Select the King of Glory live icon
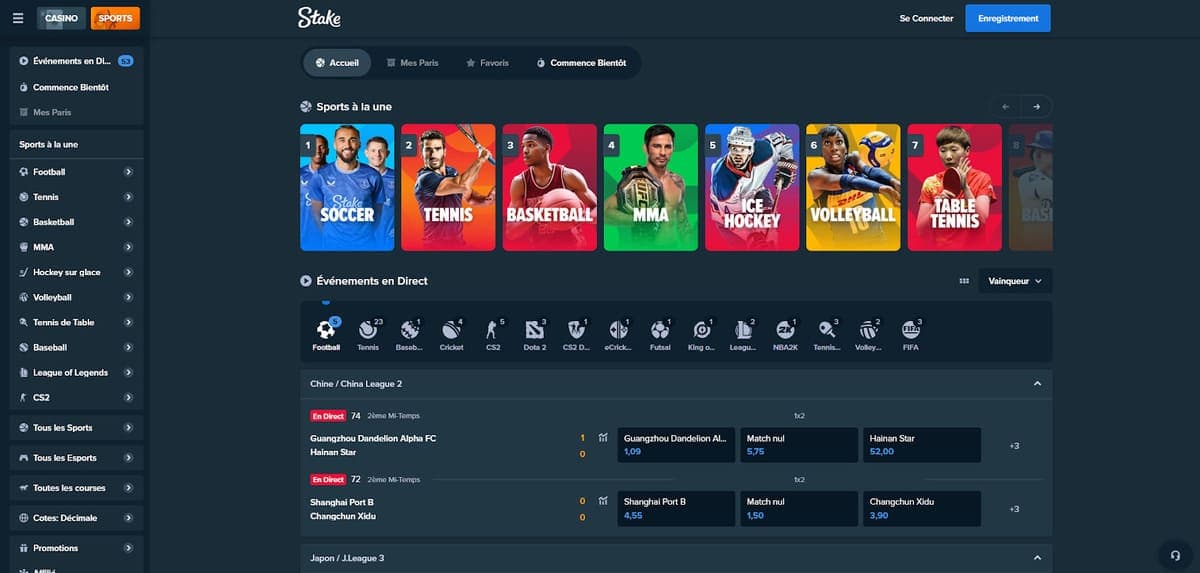The image size is (1200, 573). point(702,334)
